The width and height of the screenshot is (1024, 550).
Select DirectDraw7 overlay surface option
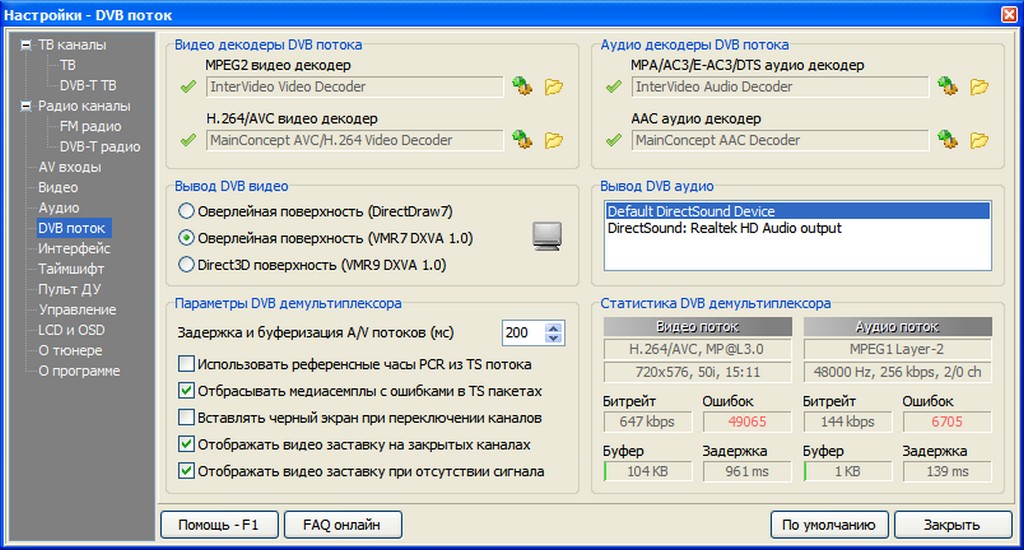pyautogui.click(x=186, y=212)
